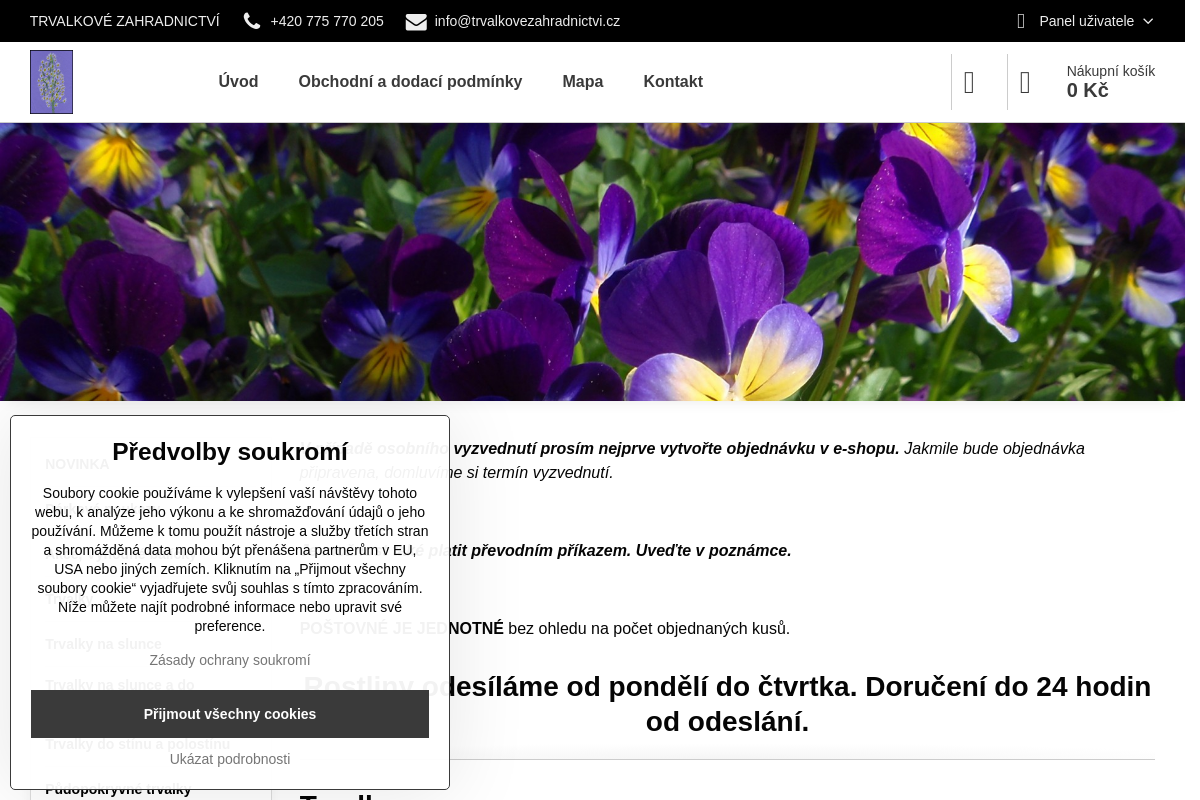Image resolution: width=1200 pixels, height=800 pixels.
Task: Expand the Panel uživatele dropdown arrow
Action: point(1148,21)
